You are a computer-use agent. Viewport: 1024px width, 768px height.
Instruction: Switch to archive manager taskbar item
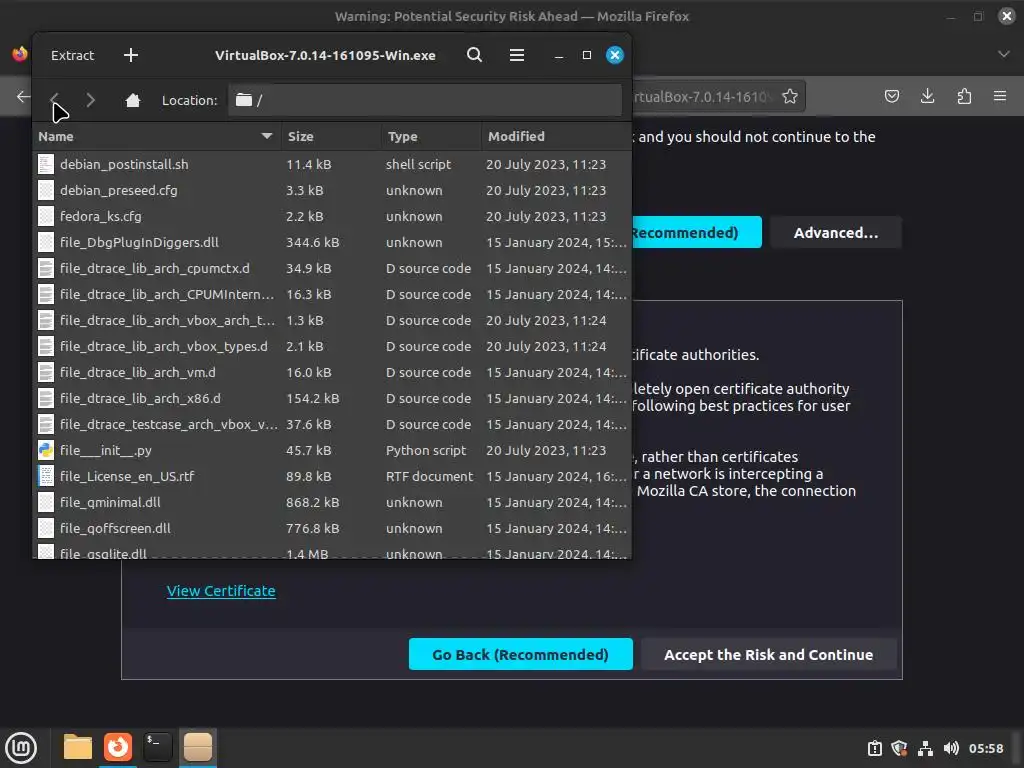click(x=198, y=747)
